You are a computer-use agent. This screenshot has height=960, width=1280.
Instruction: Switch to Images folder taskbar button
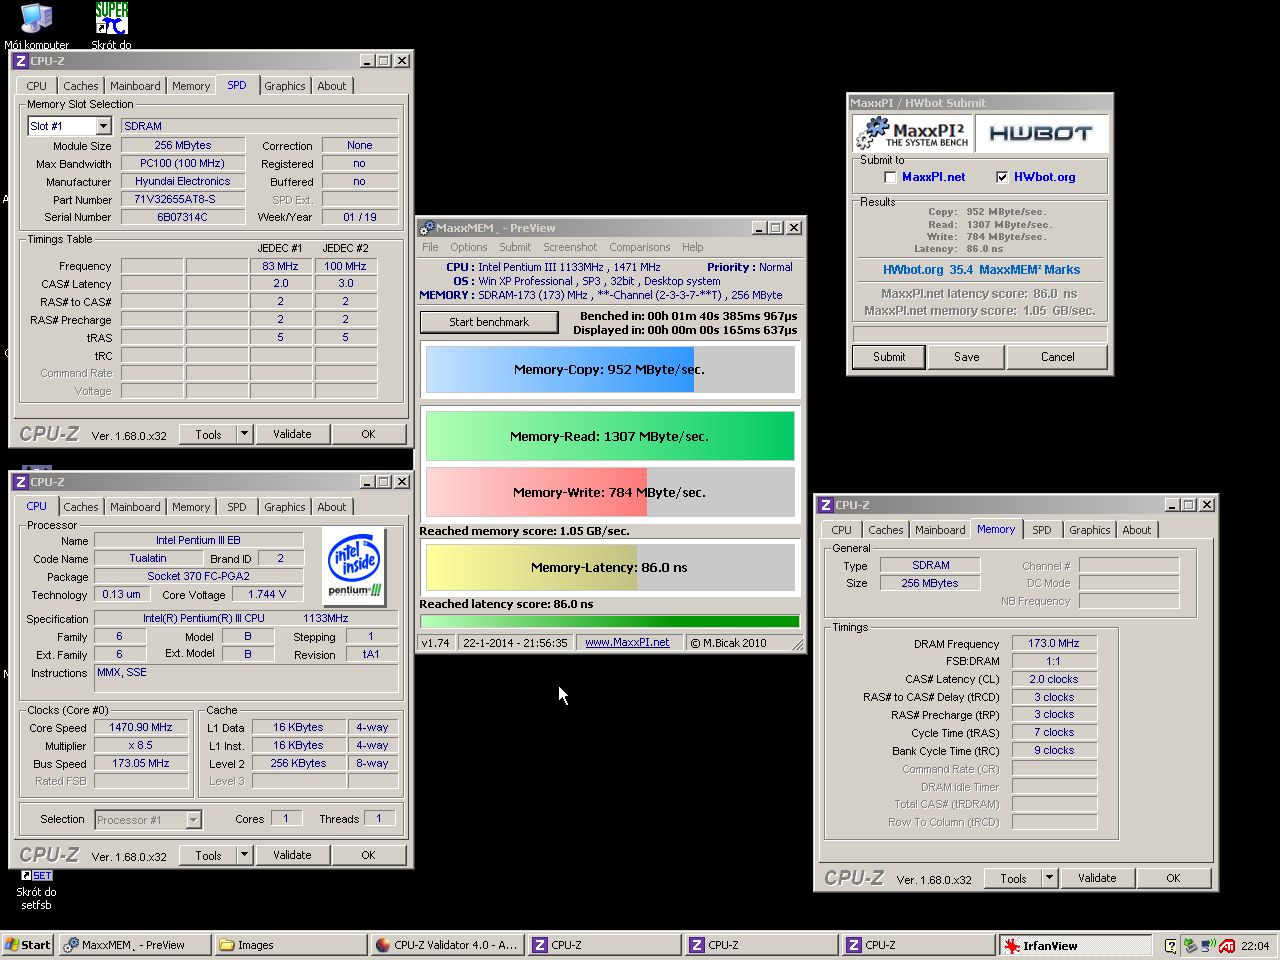pyautogui.click(x=292, y=945)
